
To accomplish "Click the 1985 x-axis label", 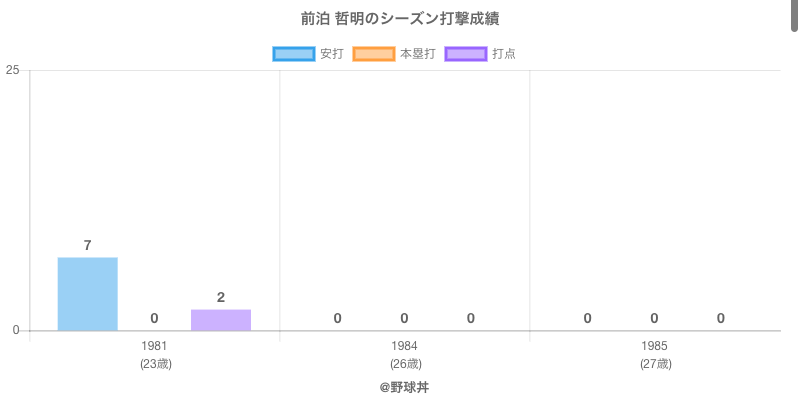I will (x=654, y=346).
